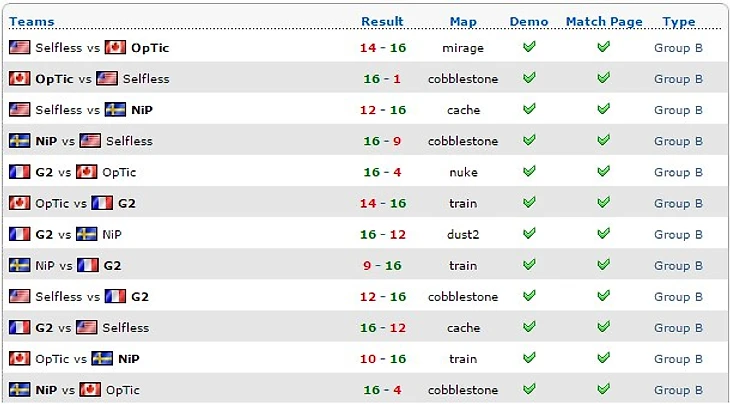Open match page for Selfless vs G2 cobblestone
Screen dimensions: 730x404
pos(604,295)
